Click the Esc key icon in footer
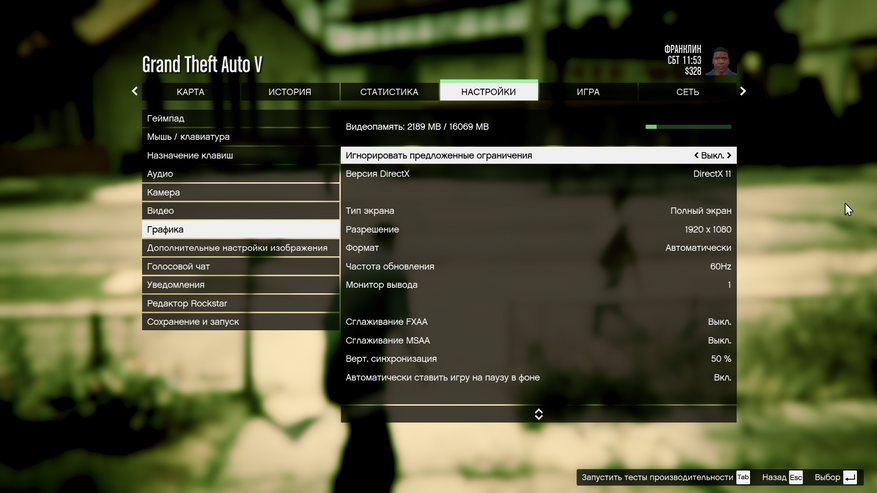 pyautogui.click(x=796, y=477)
